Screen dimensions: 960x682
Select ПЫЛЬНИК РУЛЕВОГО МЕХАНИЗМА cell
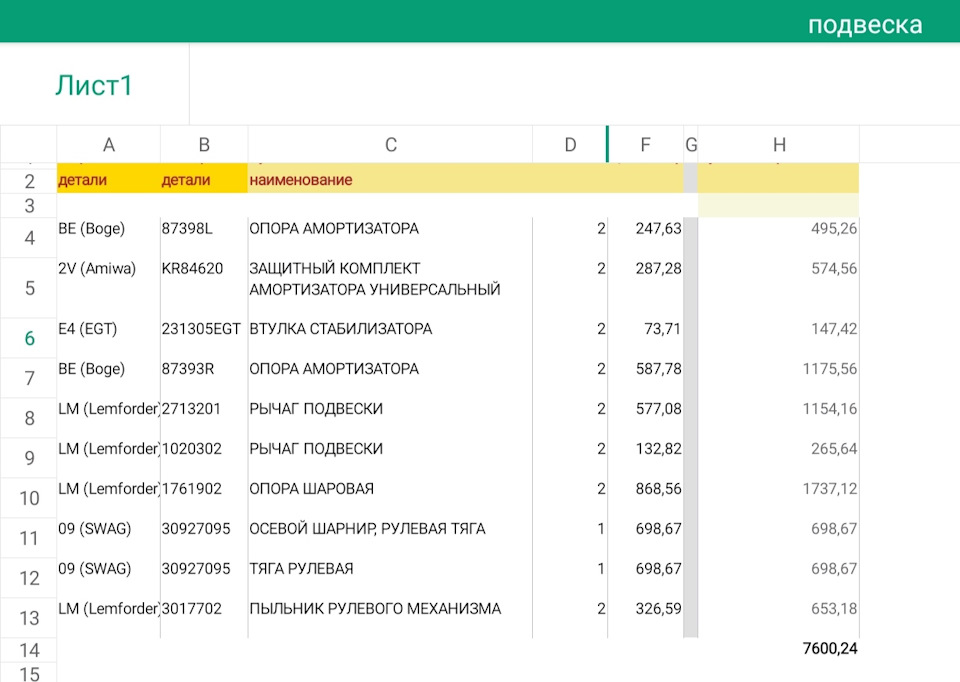[x=375, y=609]
